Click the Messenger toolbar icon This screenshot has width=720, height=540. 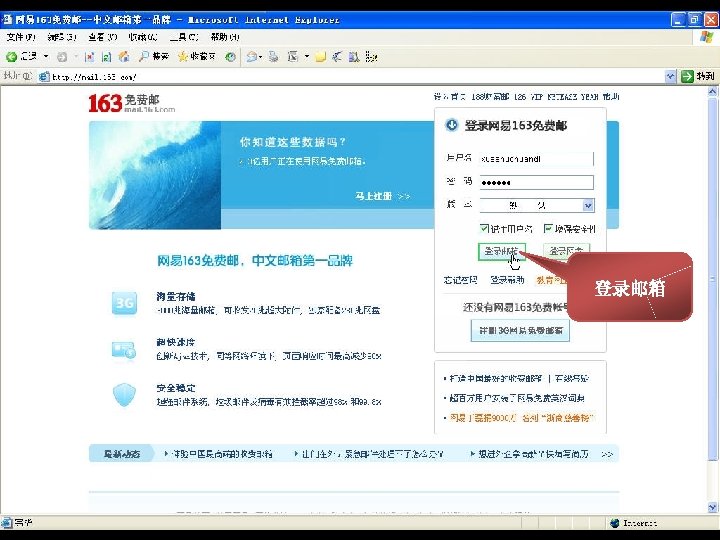point(337,56)
